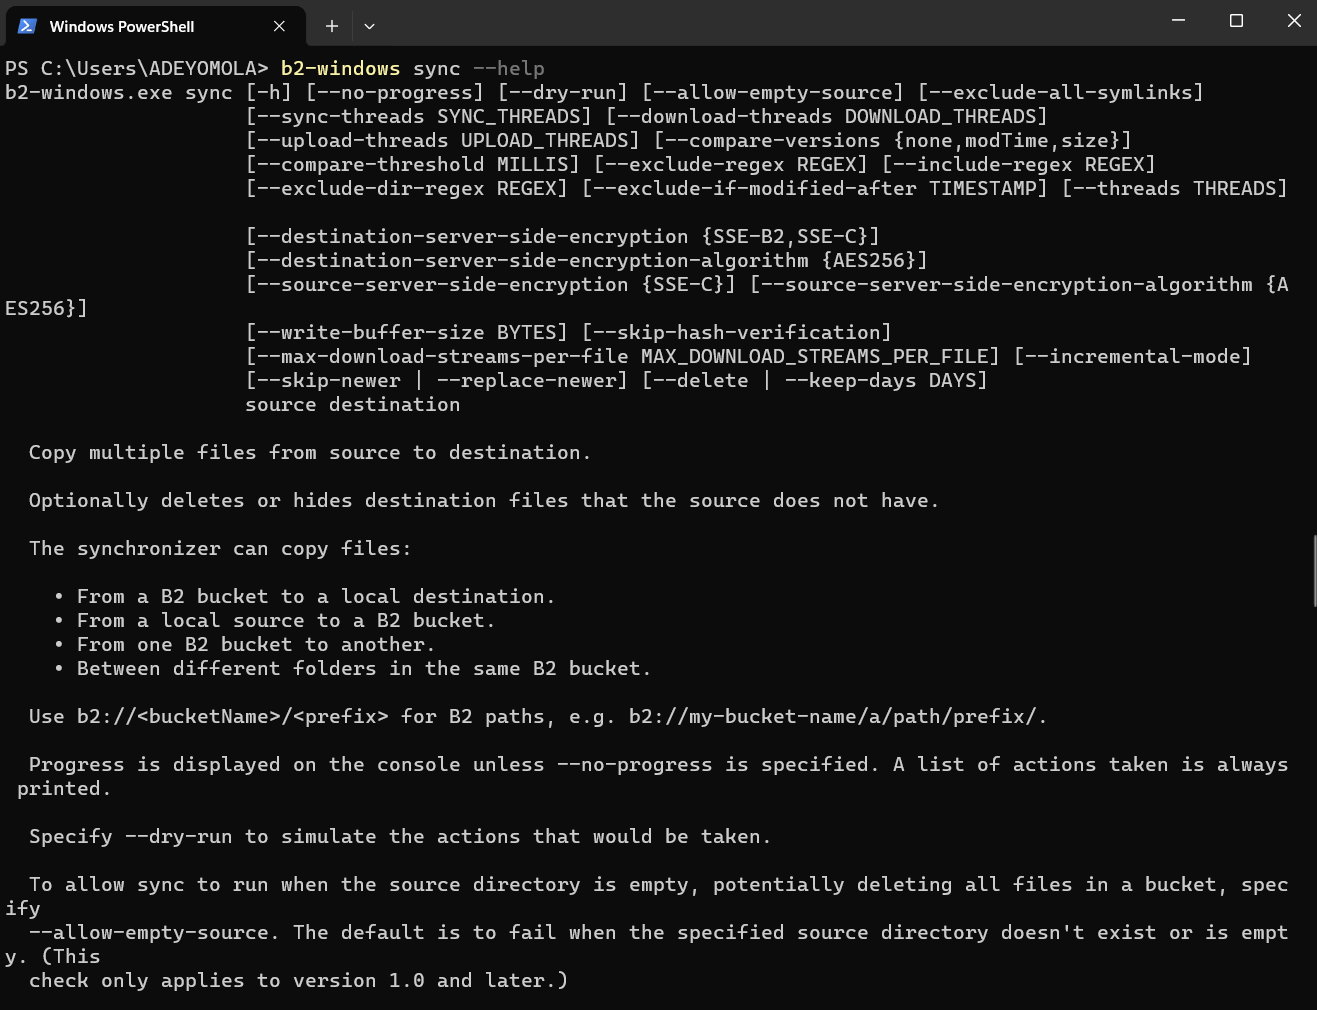Click '[--threads THREADS]' text
1317x1010 pixels.
(x=1175, y=188)
